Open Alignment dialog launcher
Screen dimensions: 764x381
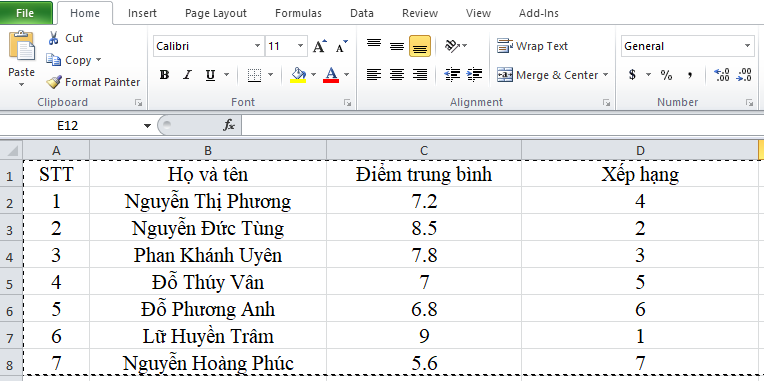click(606, 103)
